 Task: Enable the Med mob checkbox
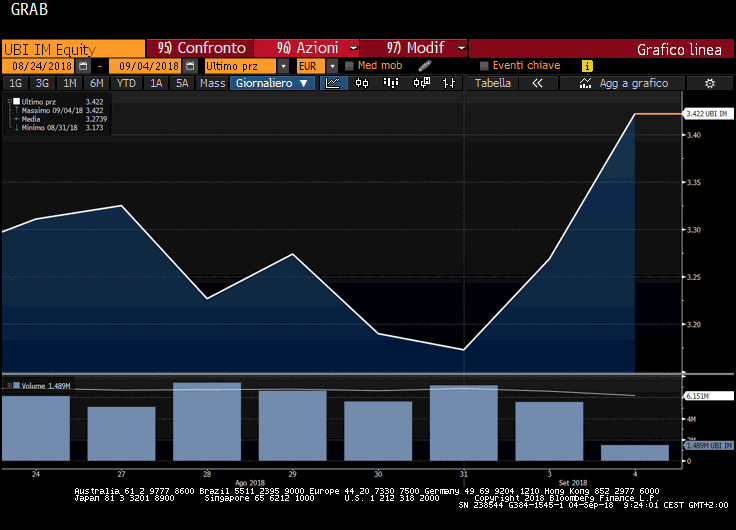click(348, 66)
